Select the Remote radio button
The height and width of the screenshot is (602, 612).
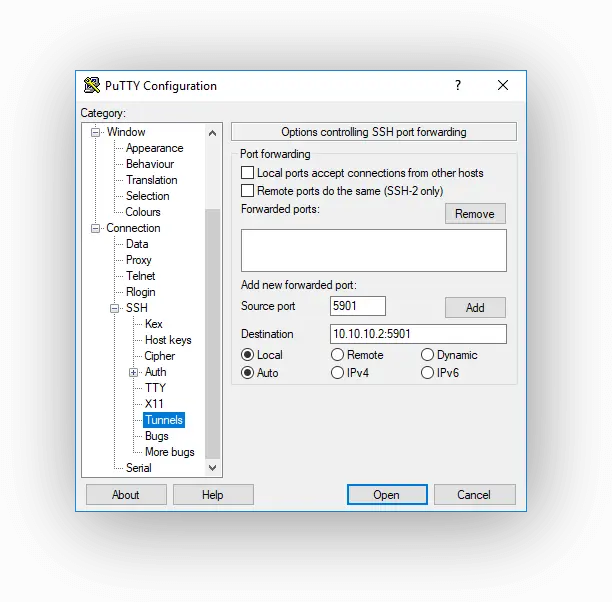point(337,354)
